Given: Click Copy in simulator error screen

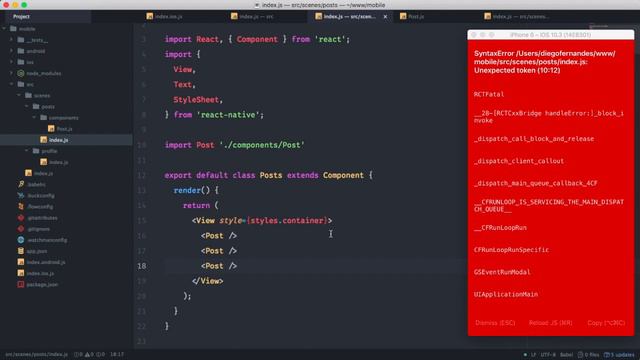Looking at the screenshot, I should [606, 323].
